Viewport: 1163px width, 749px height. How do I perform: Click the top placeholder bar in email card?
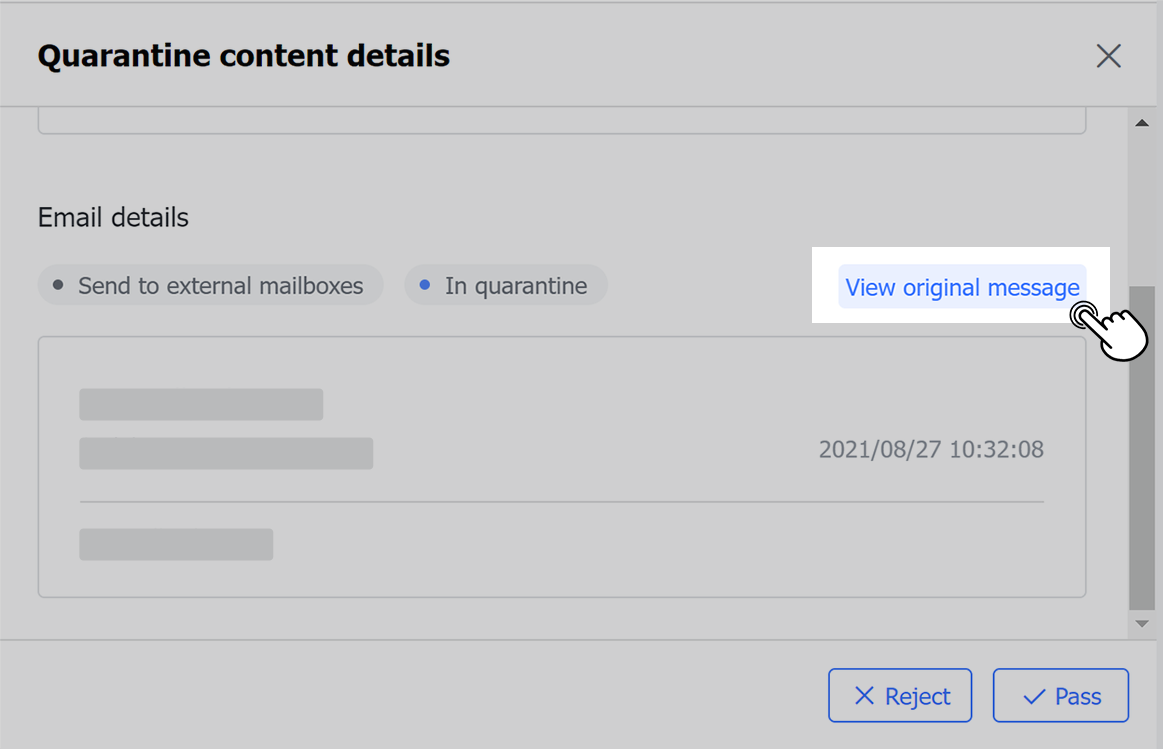tap(201, 404)
